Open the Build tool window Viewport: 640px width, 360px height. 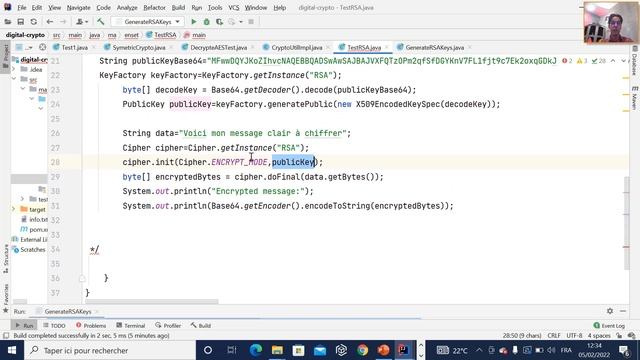click(x=200, y=325)
